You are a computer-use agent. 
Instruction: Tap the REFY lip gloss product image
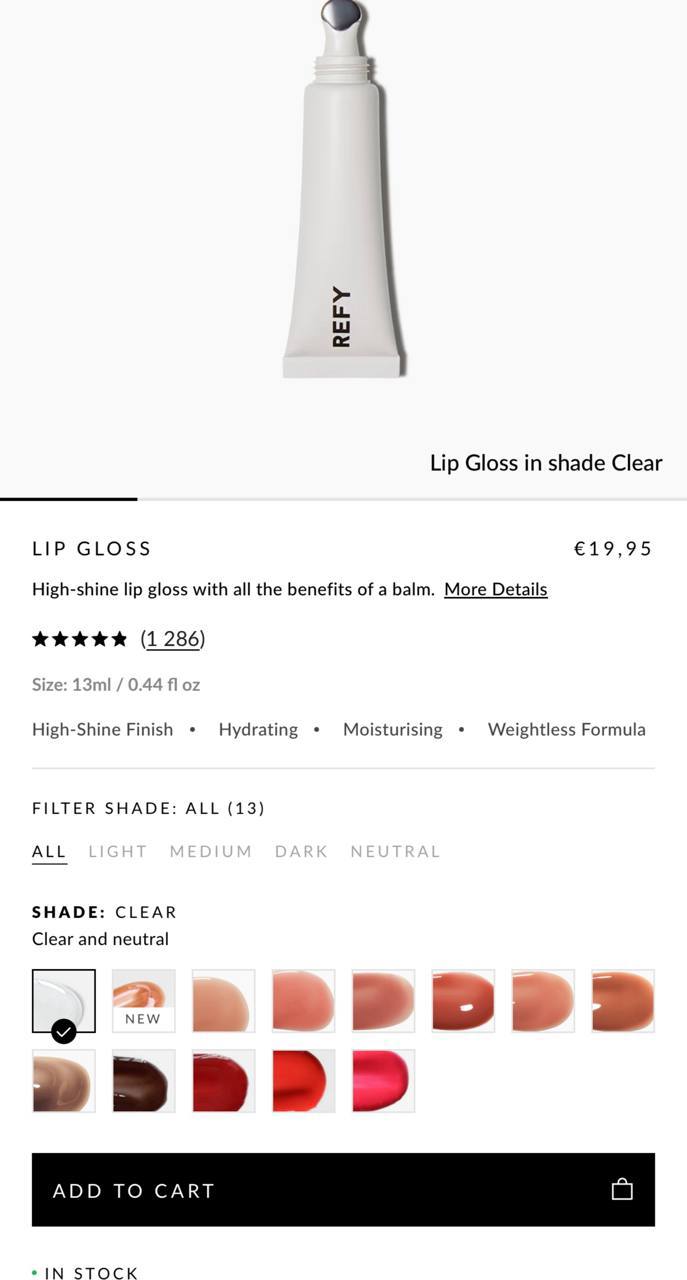(x=343, y=200)
